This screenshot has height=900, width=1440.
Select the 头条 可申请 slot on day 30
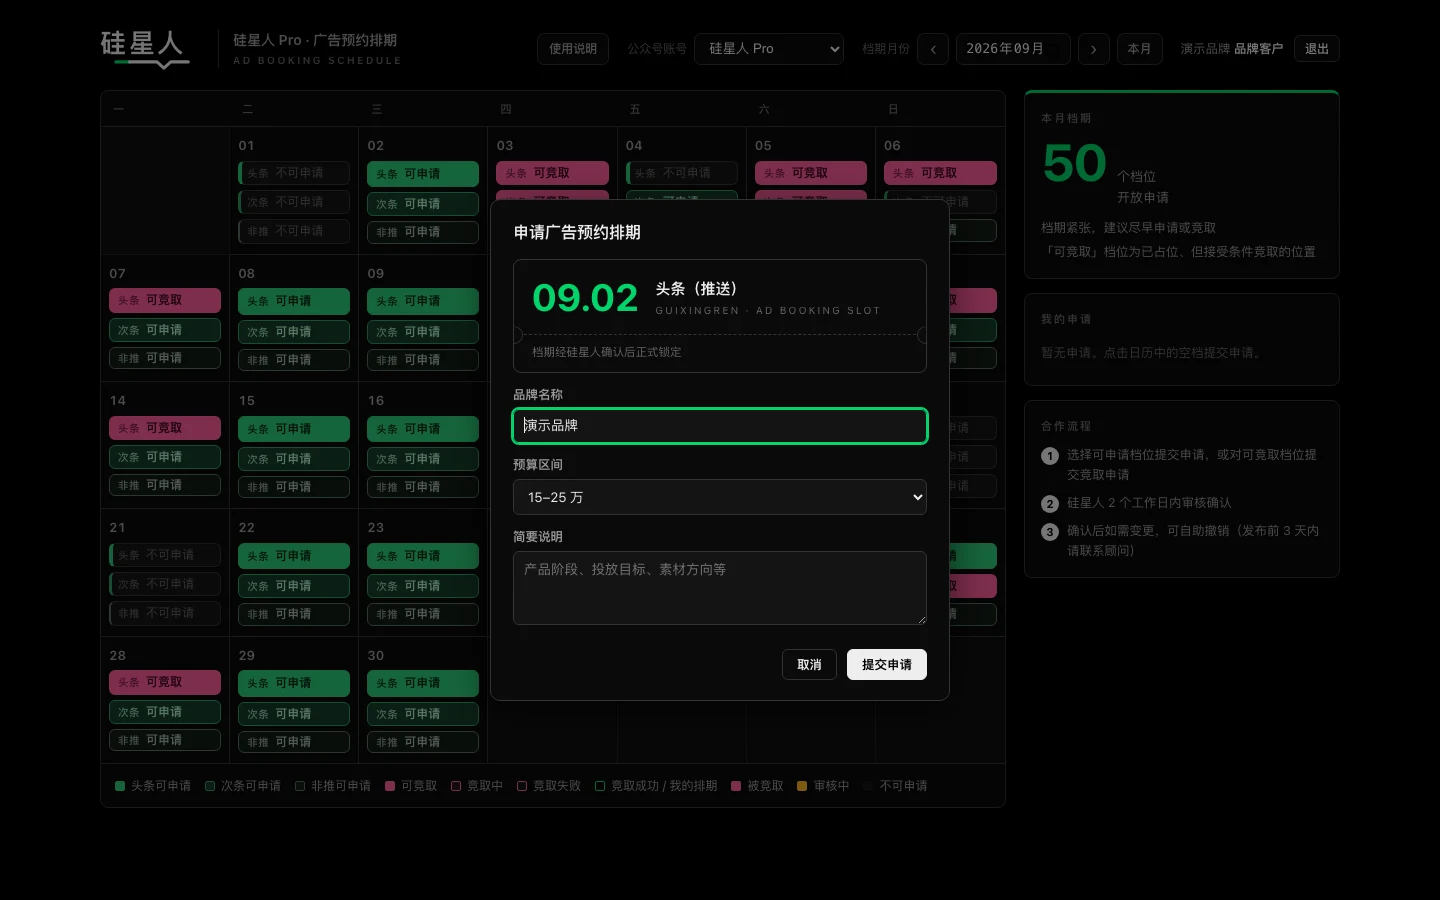point(423,683)
